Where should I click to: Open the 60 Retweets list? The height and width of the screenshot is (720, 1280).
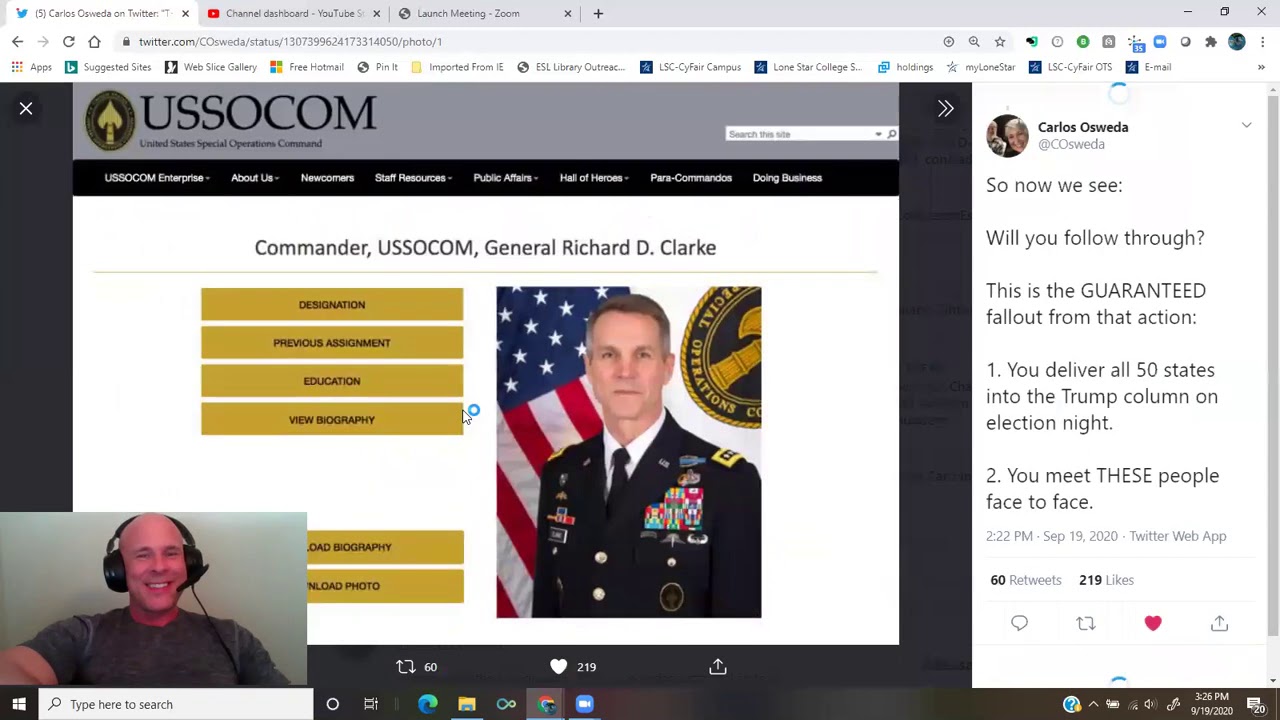[1026, 580]
